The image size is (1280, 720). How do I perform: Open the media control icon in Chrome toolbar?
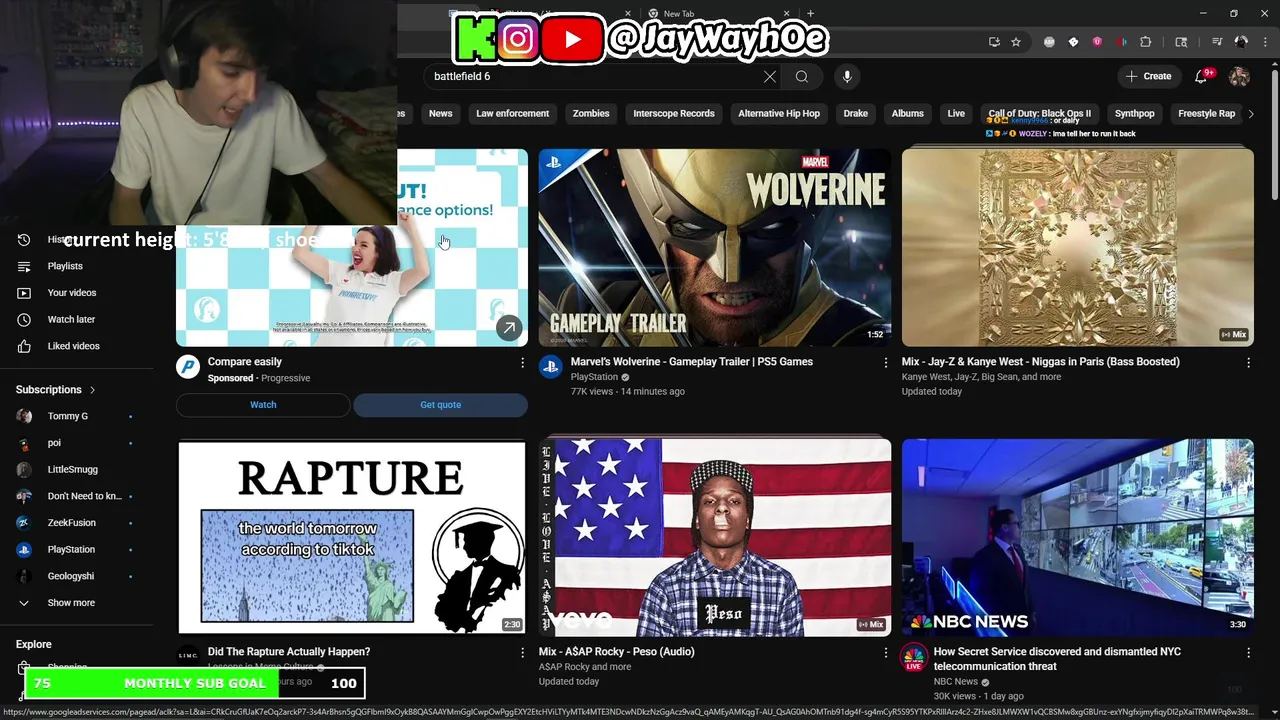(1217, 42)
